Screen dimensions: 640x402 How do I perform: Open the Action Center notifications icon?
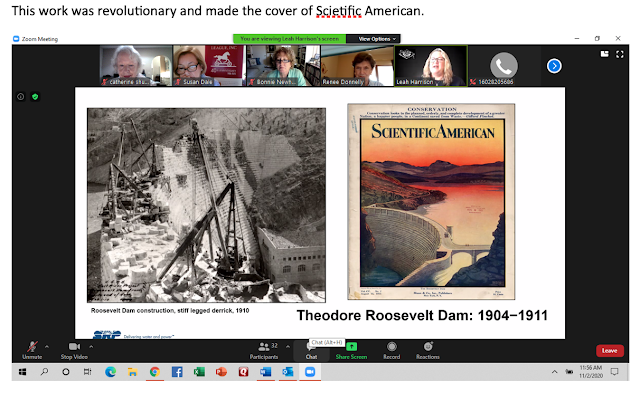coord(614,372)
